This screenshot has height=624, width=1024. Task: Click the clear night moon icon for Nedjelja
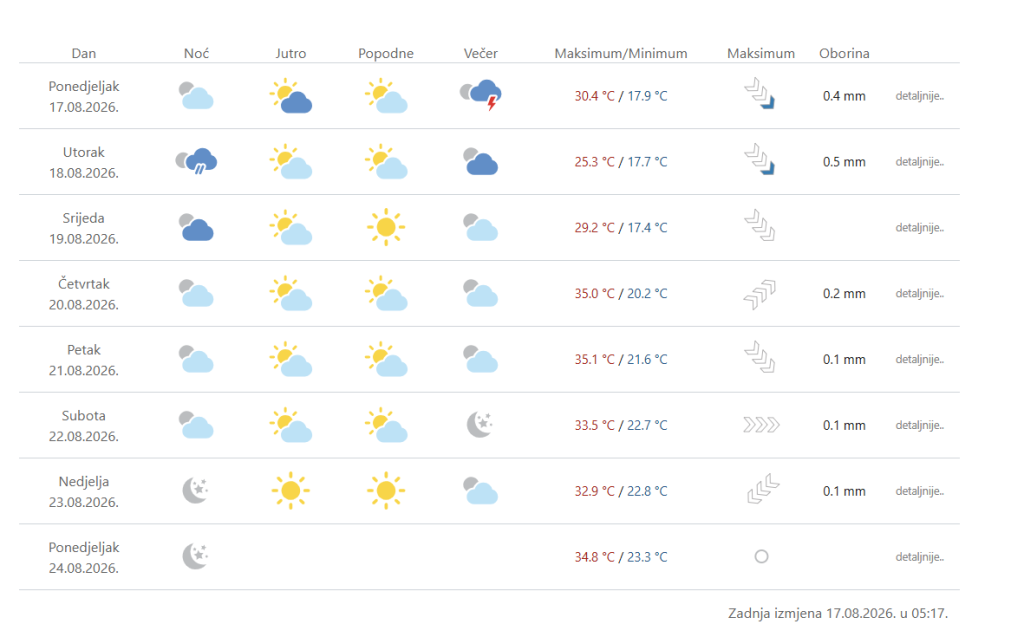pyautogui.click(x=196, y=490)
